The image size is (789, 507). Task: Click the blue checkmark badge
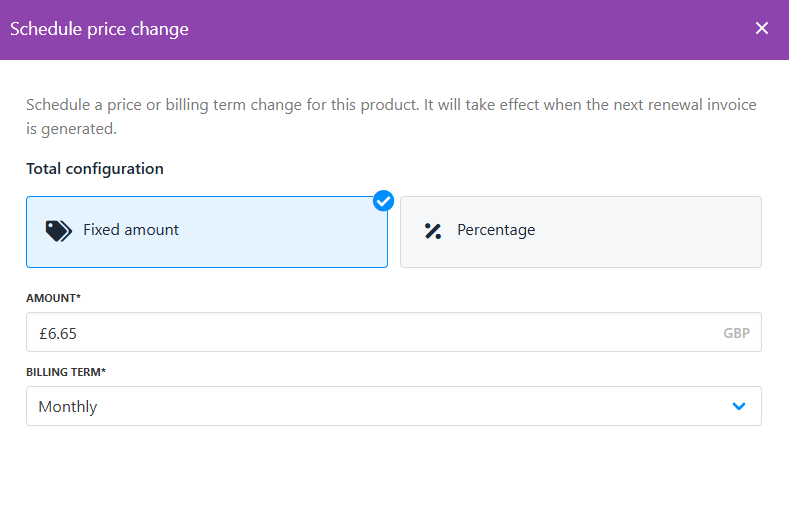(x=383, y=201)
